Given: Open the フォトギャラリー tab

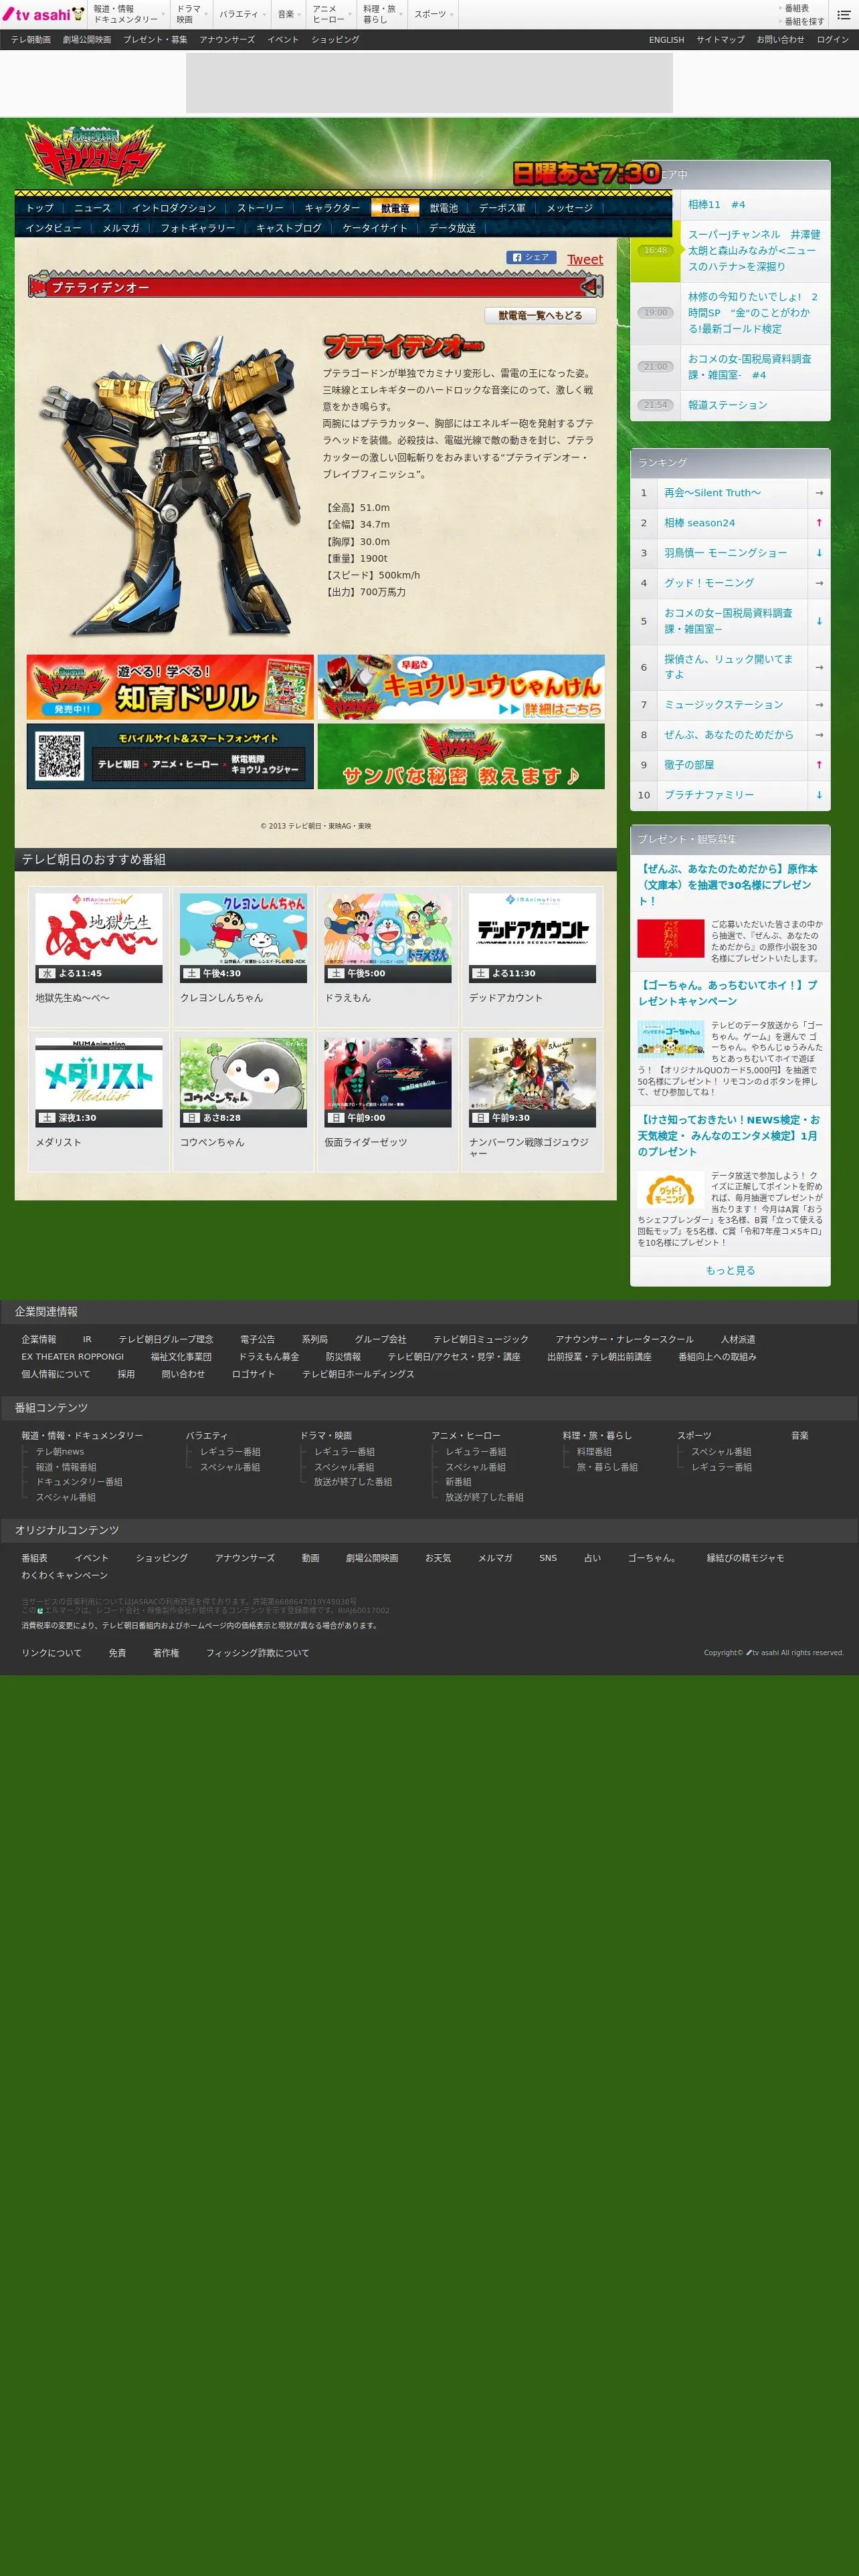Looking at the screenshot, I should tap(198, 228).
